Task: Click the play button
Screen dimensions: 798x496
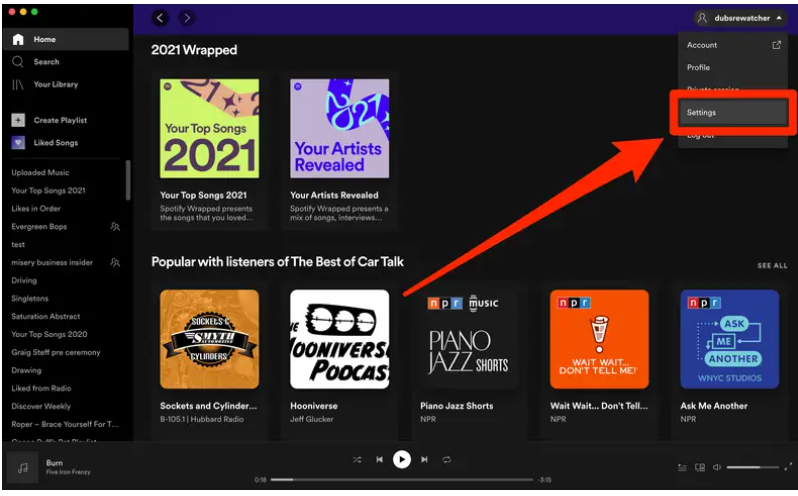Action: [x=402, y=459]
